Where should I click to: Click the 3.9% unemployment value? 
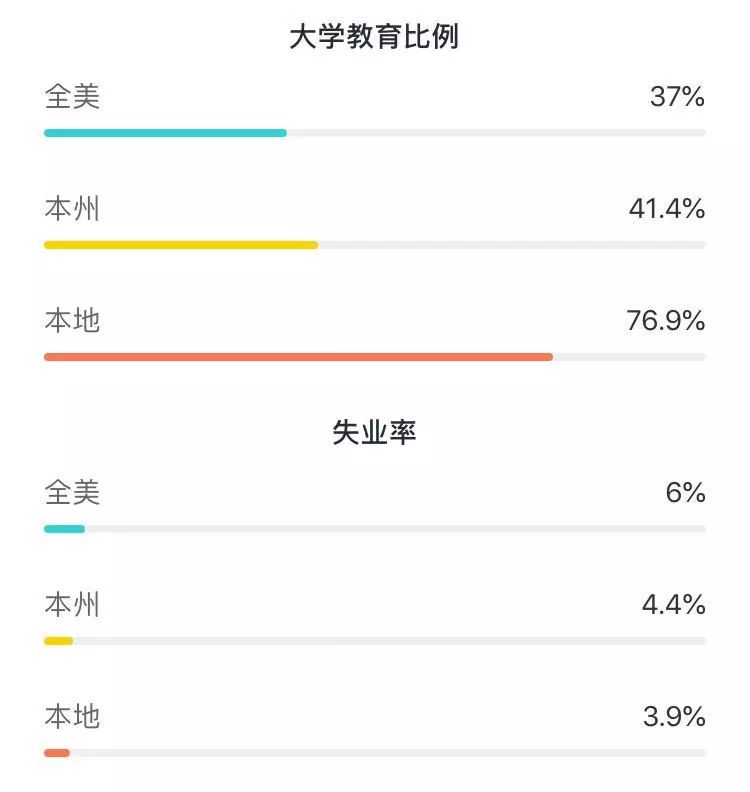[674, 717]
